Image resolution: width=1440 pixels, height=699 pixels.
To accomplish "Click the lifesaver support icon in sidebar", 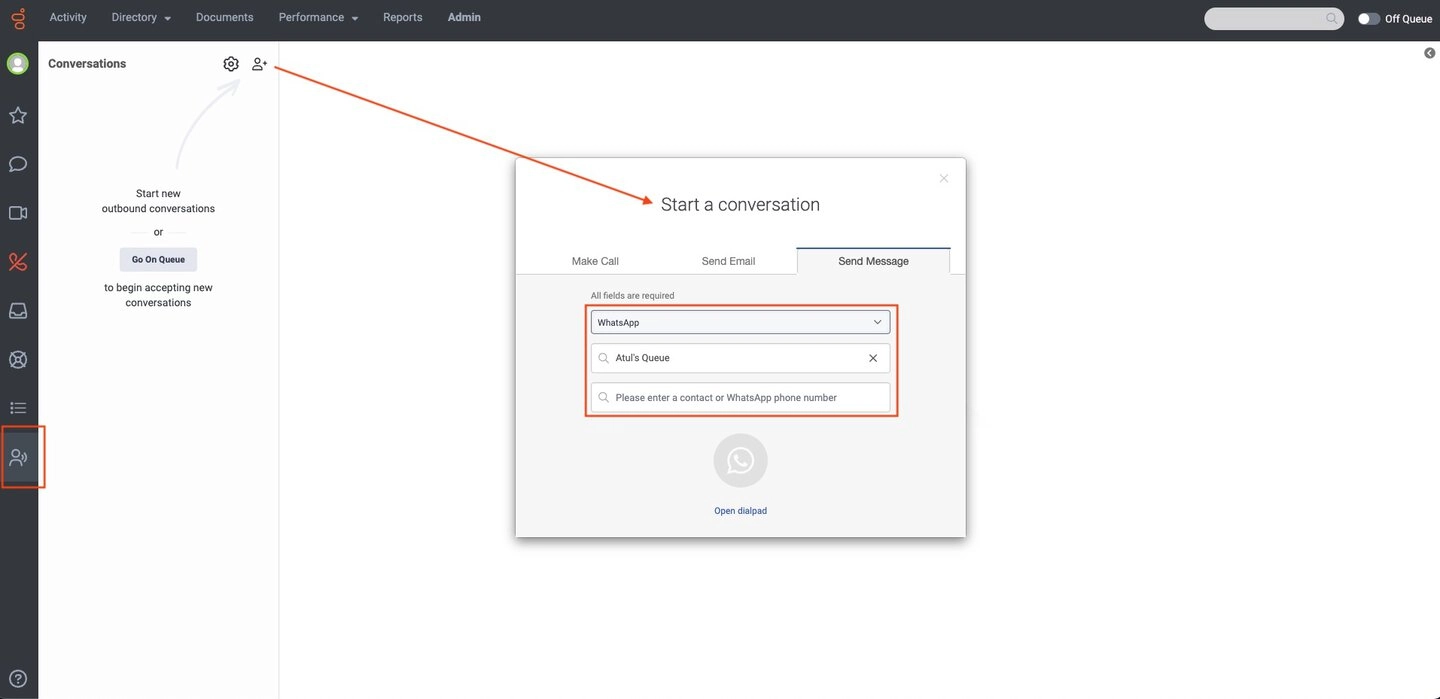I will [x=18, y=360].
